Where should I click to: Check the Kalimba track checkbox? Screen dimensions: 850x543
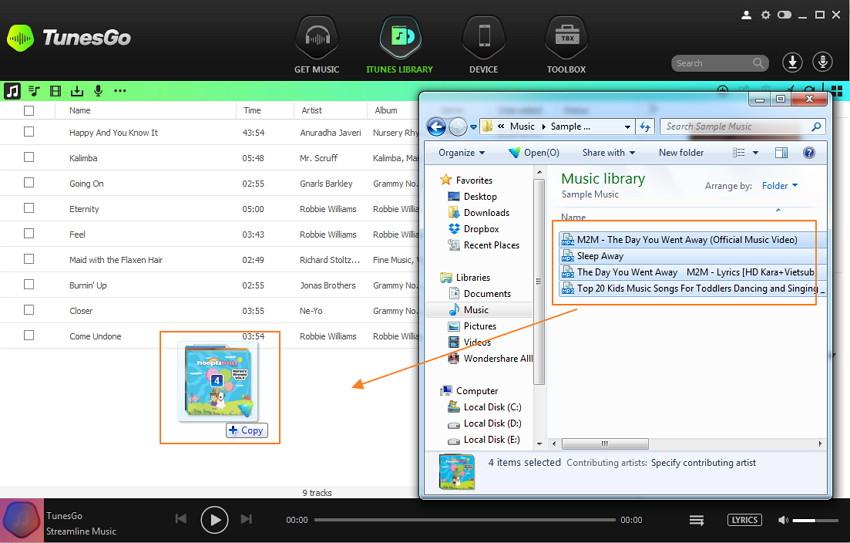29,157
